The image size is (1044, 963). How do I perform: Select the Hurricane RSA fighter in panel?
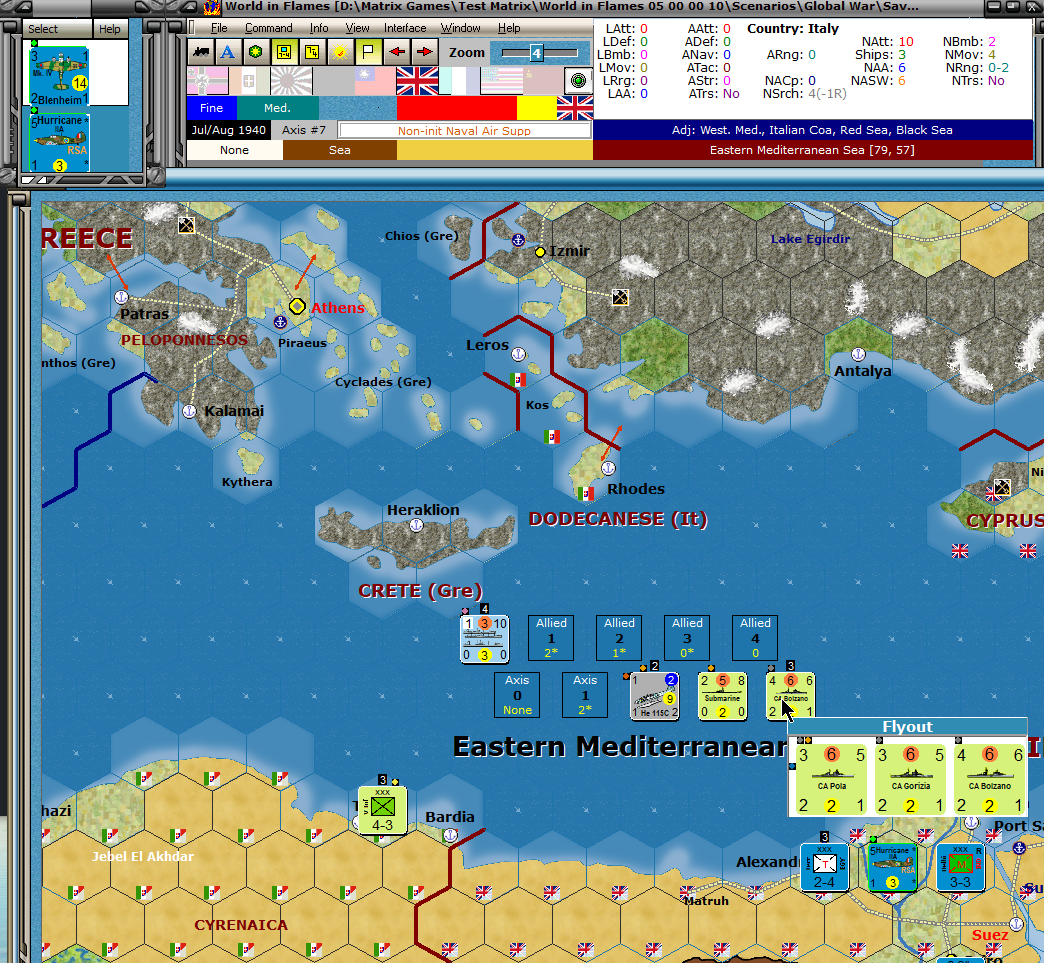coord(59,143)
